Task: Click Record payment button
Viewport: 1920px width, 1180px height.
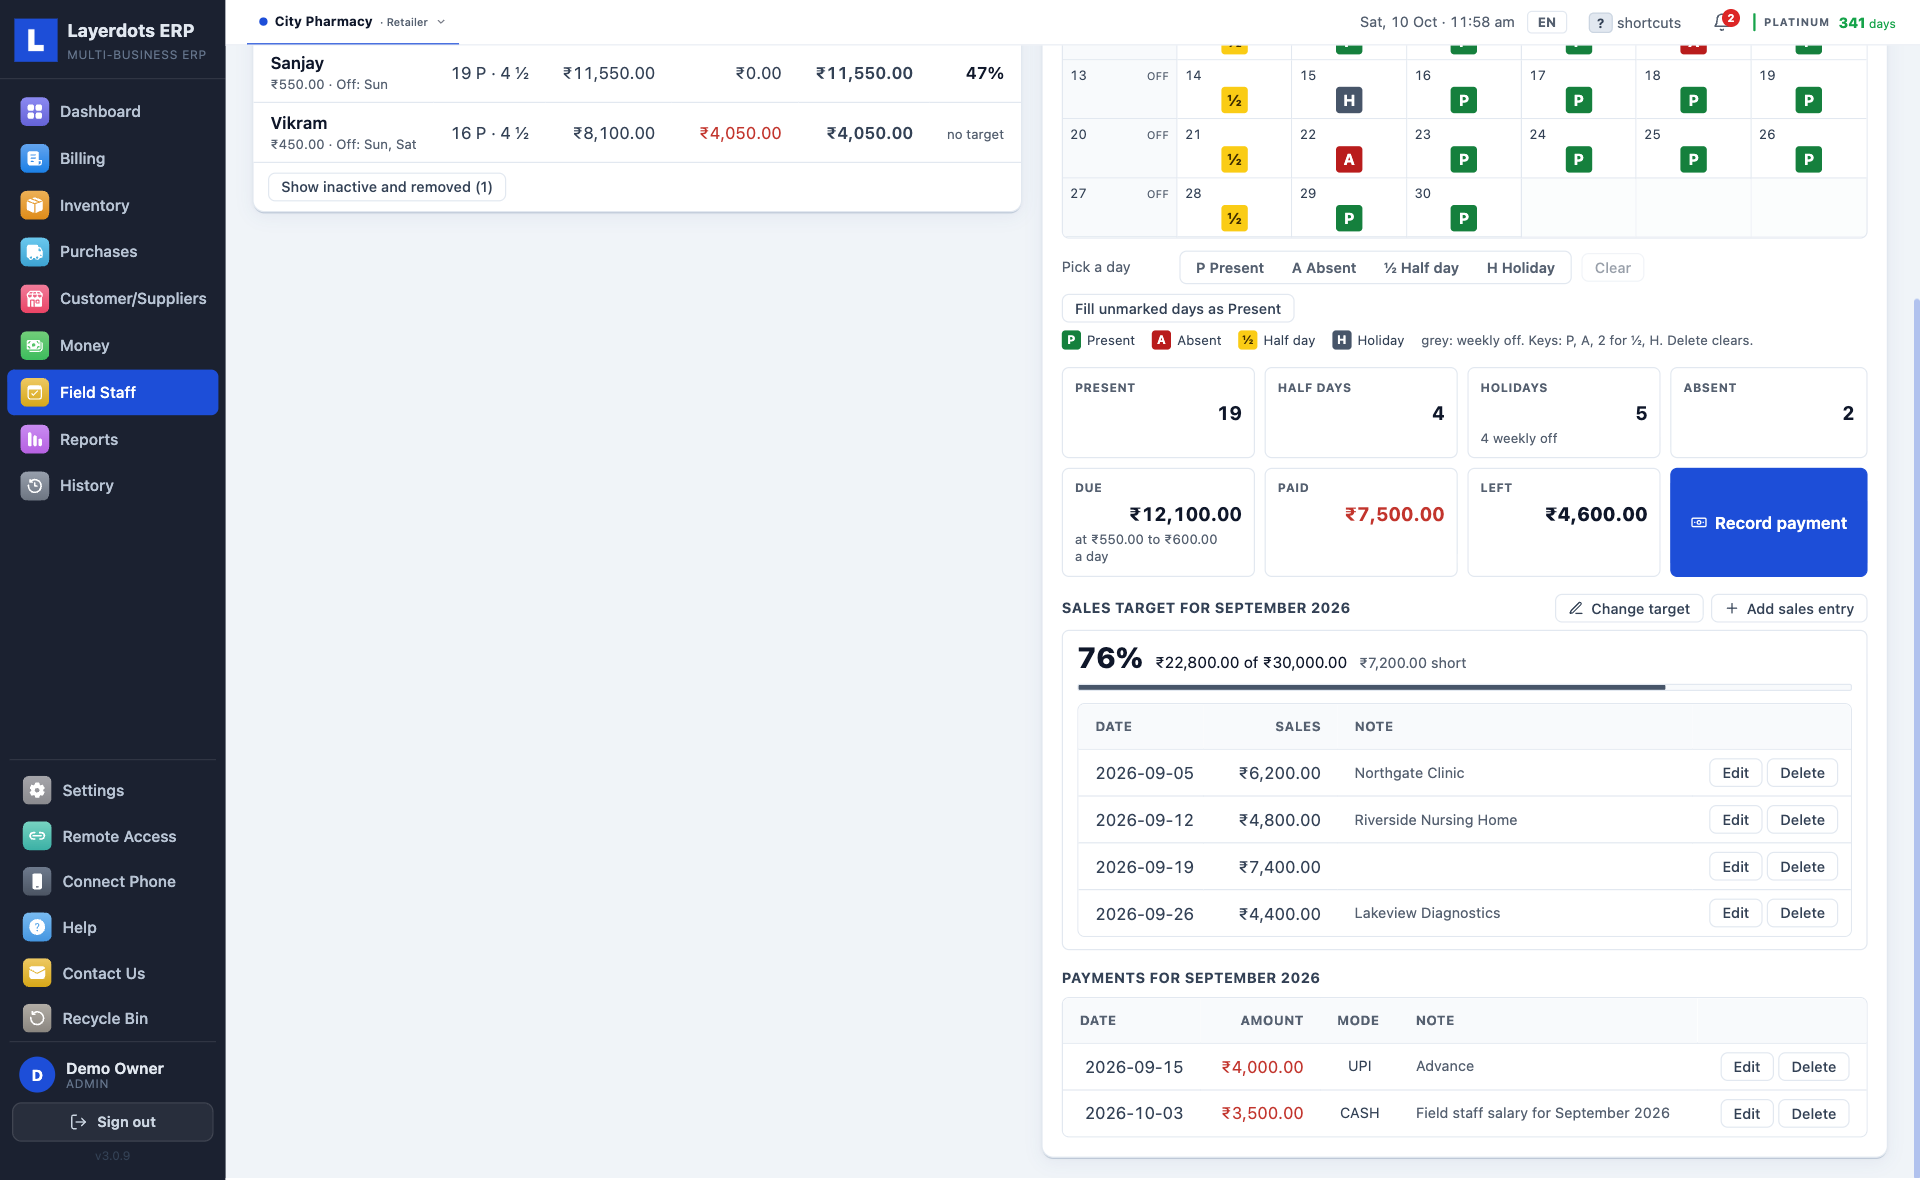Action: tap(1768, 522)
